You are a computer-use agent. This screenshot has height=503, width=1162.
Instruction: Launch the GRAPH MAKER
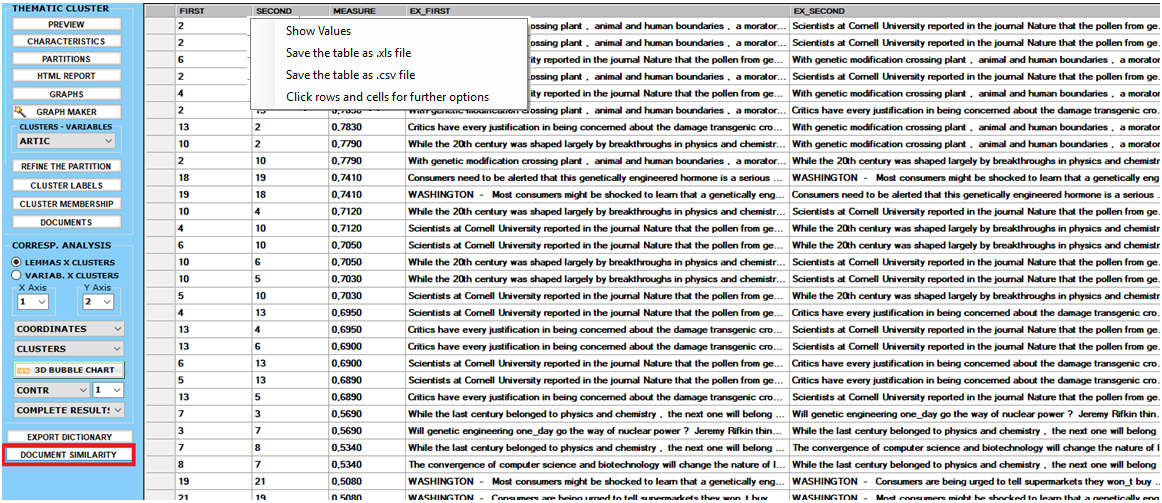pyautogui.click(x=66, y=112)
